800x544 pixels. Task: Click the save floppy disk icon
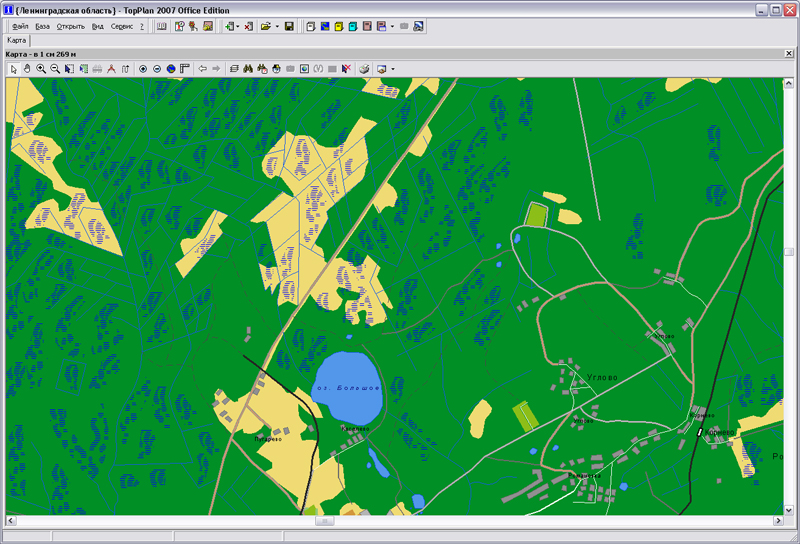click(x=289, y=26)
